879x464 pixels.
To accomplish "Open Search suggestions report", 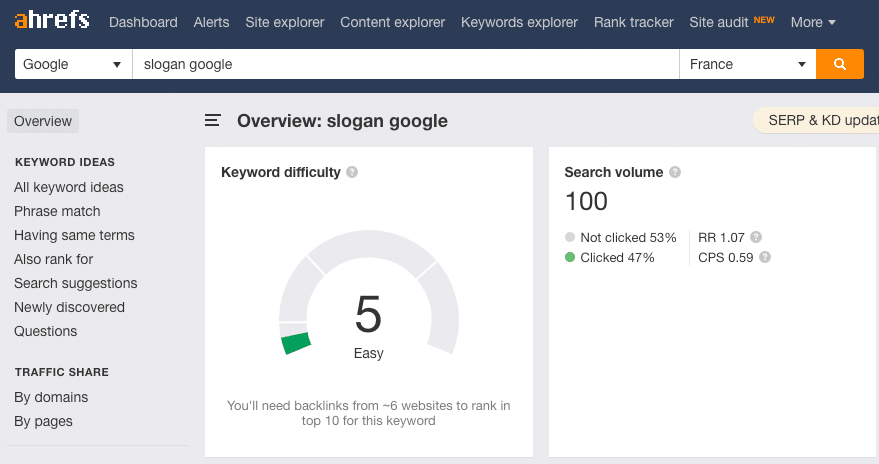I will point(76,284).
